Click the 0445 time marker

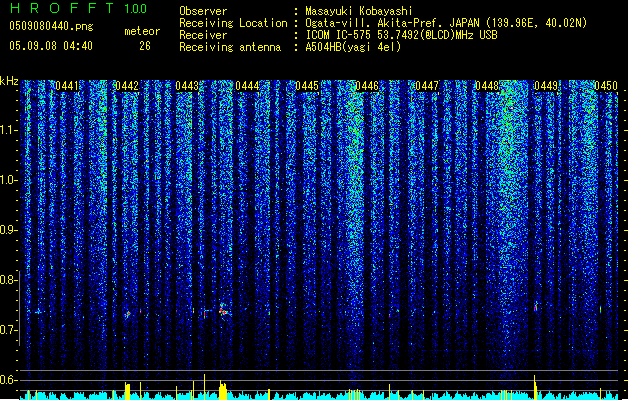[307, 86]
